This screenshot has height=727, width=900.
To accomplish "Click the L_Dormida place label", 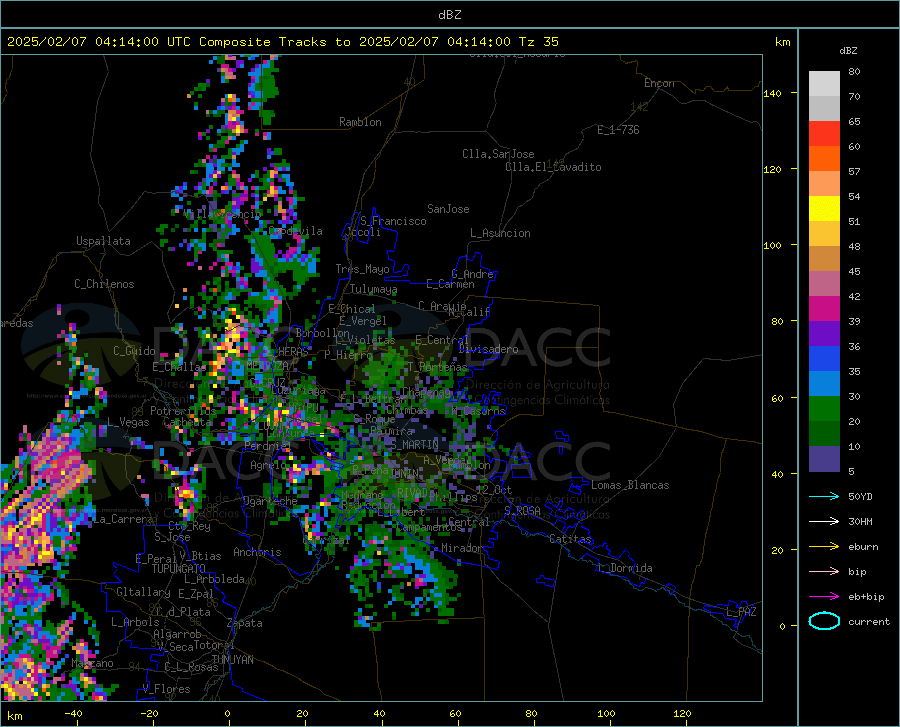I will pos(624,568).
